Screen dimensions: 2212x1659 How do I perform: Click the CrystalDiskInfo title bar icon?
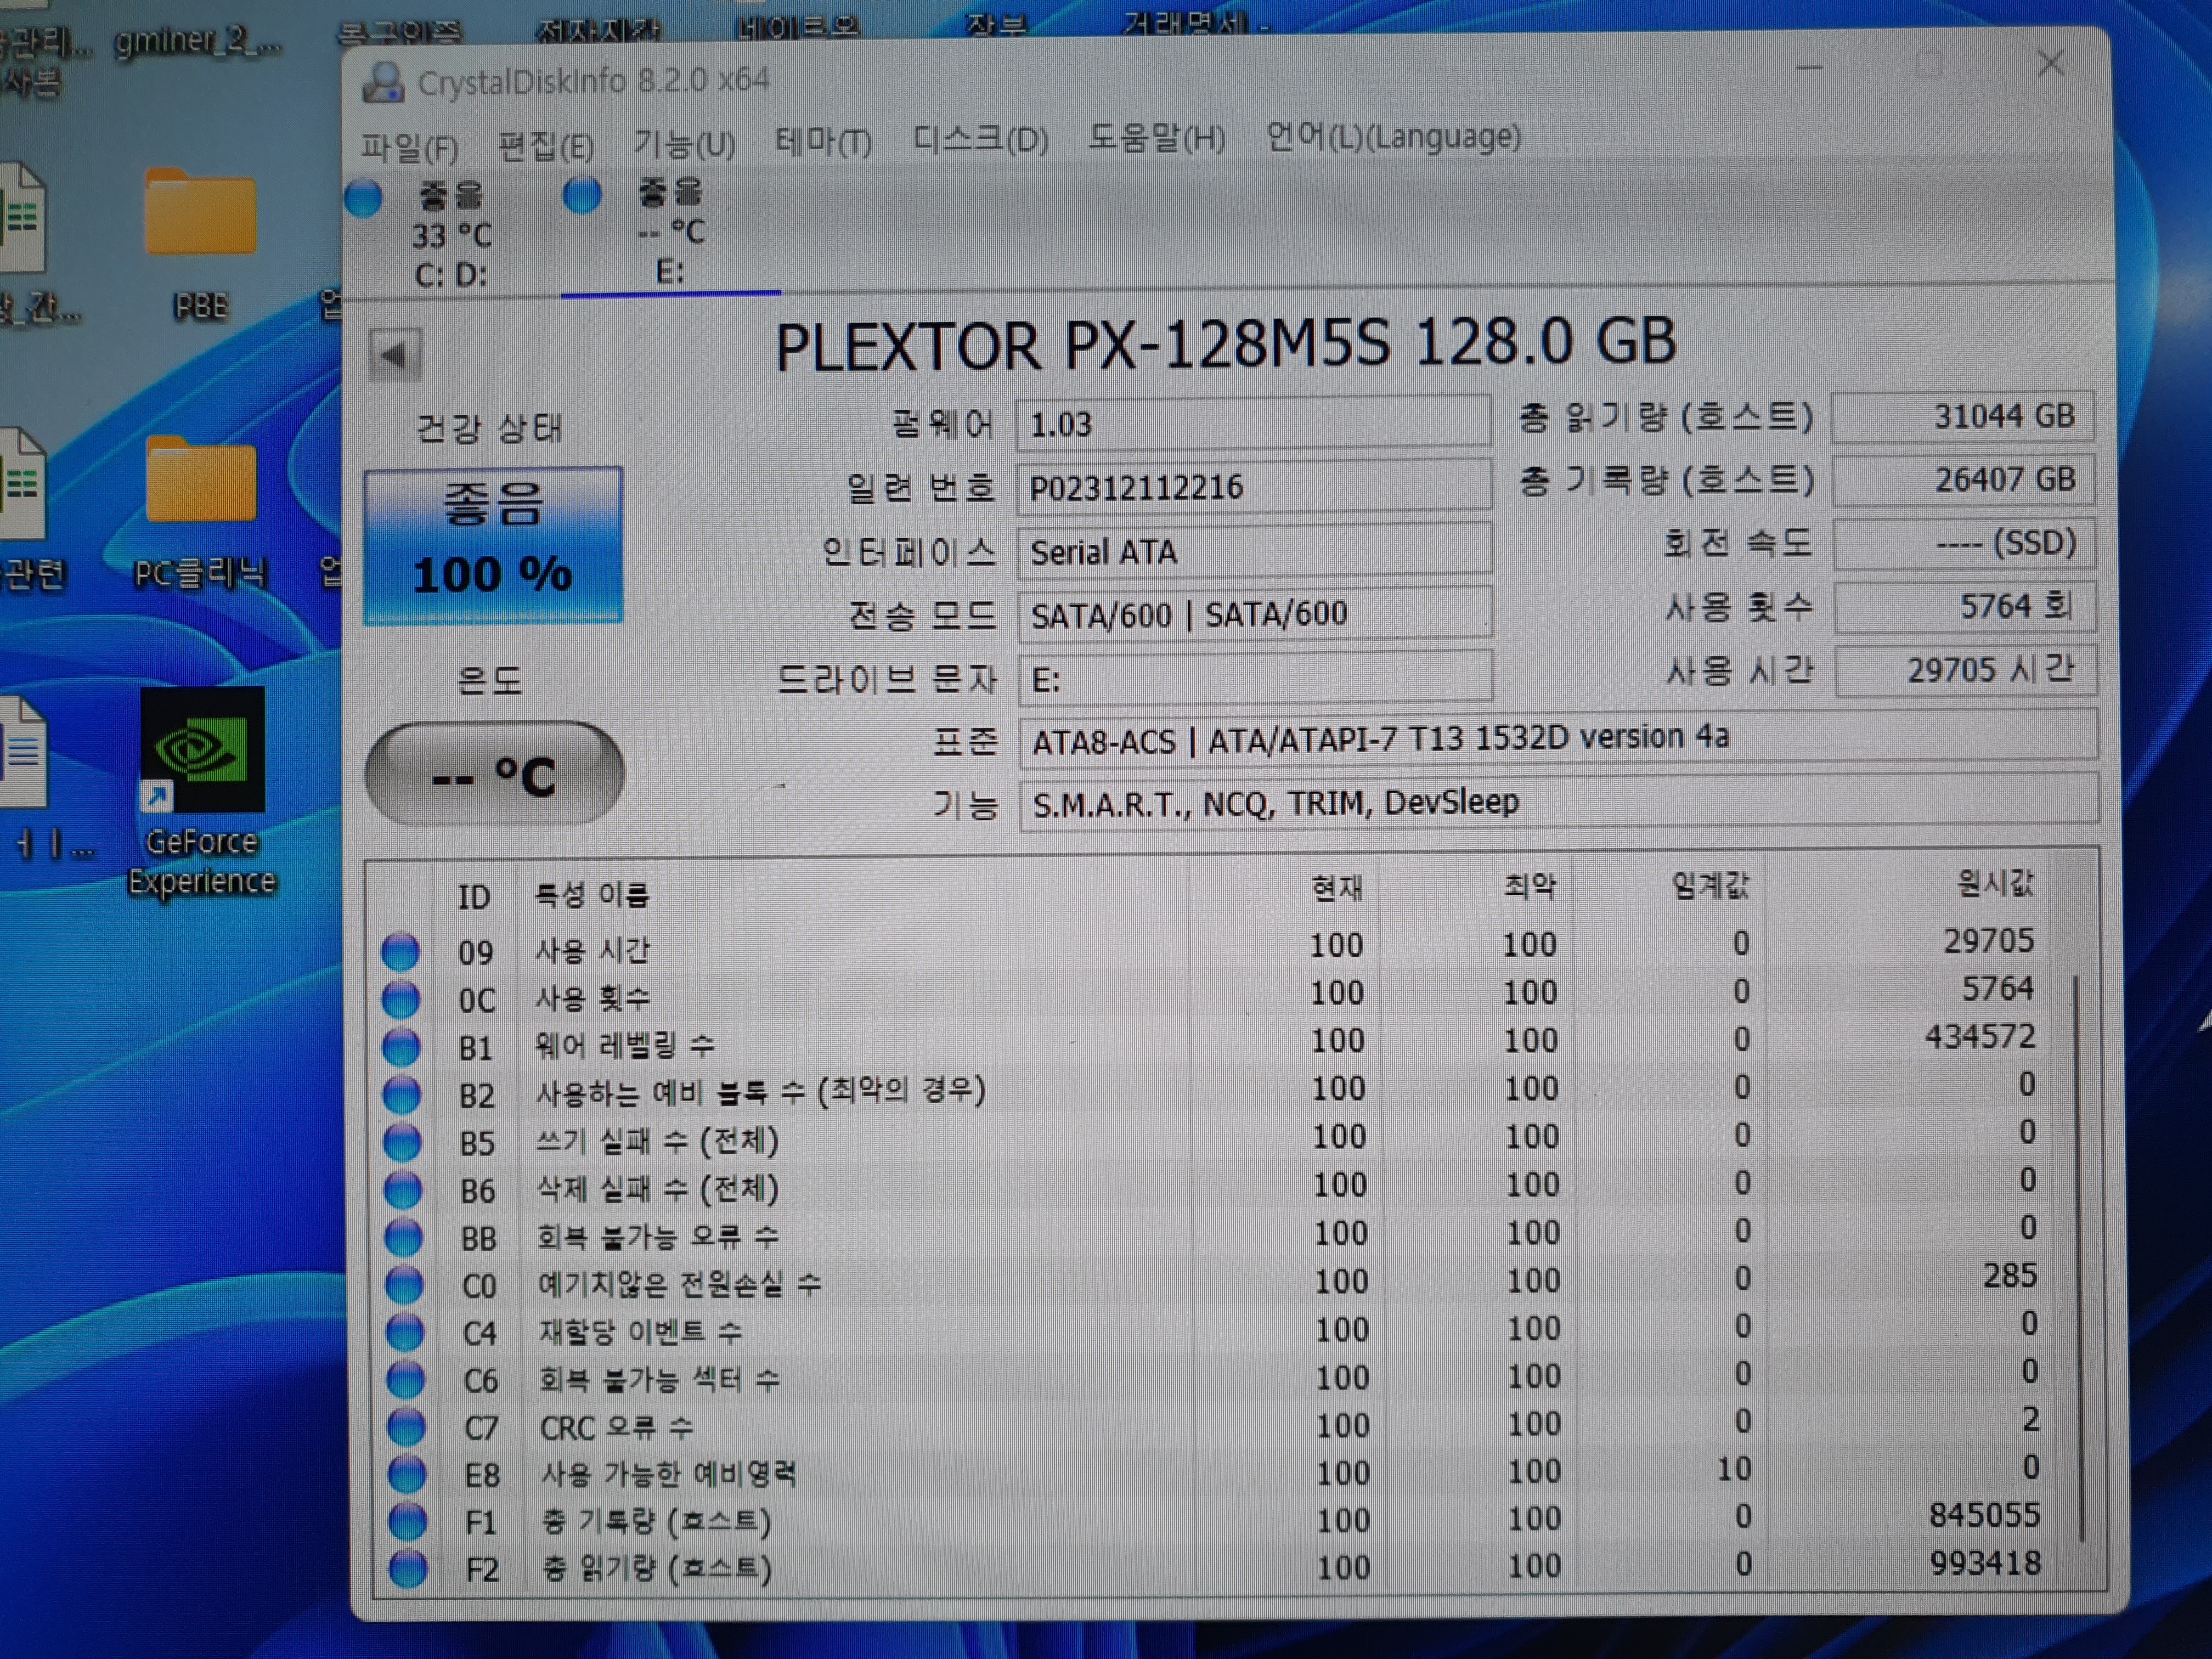tap(383, 82)
